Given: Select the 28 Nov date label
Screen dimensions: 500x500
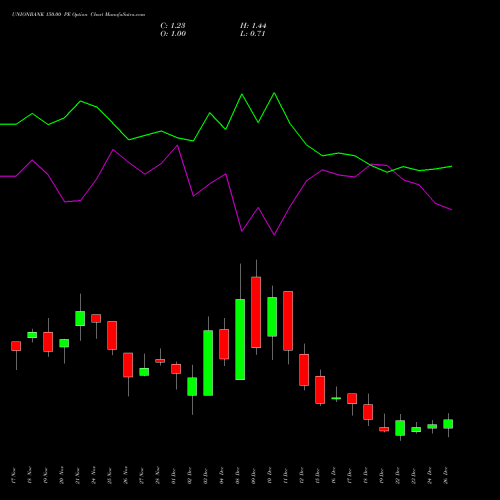Looking at the screenshot, I should [158, 475].
